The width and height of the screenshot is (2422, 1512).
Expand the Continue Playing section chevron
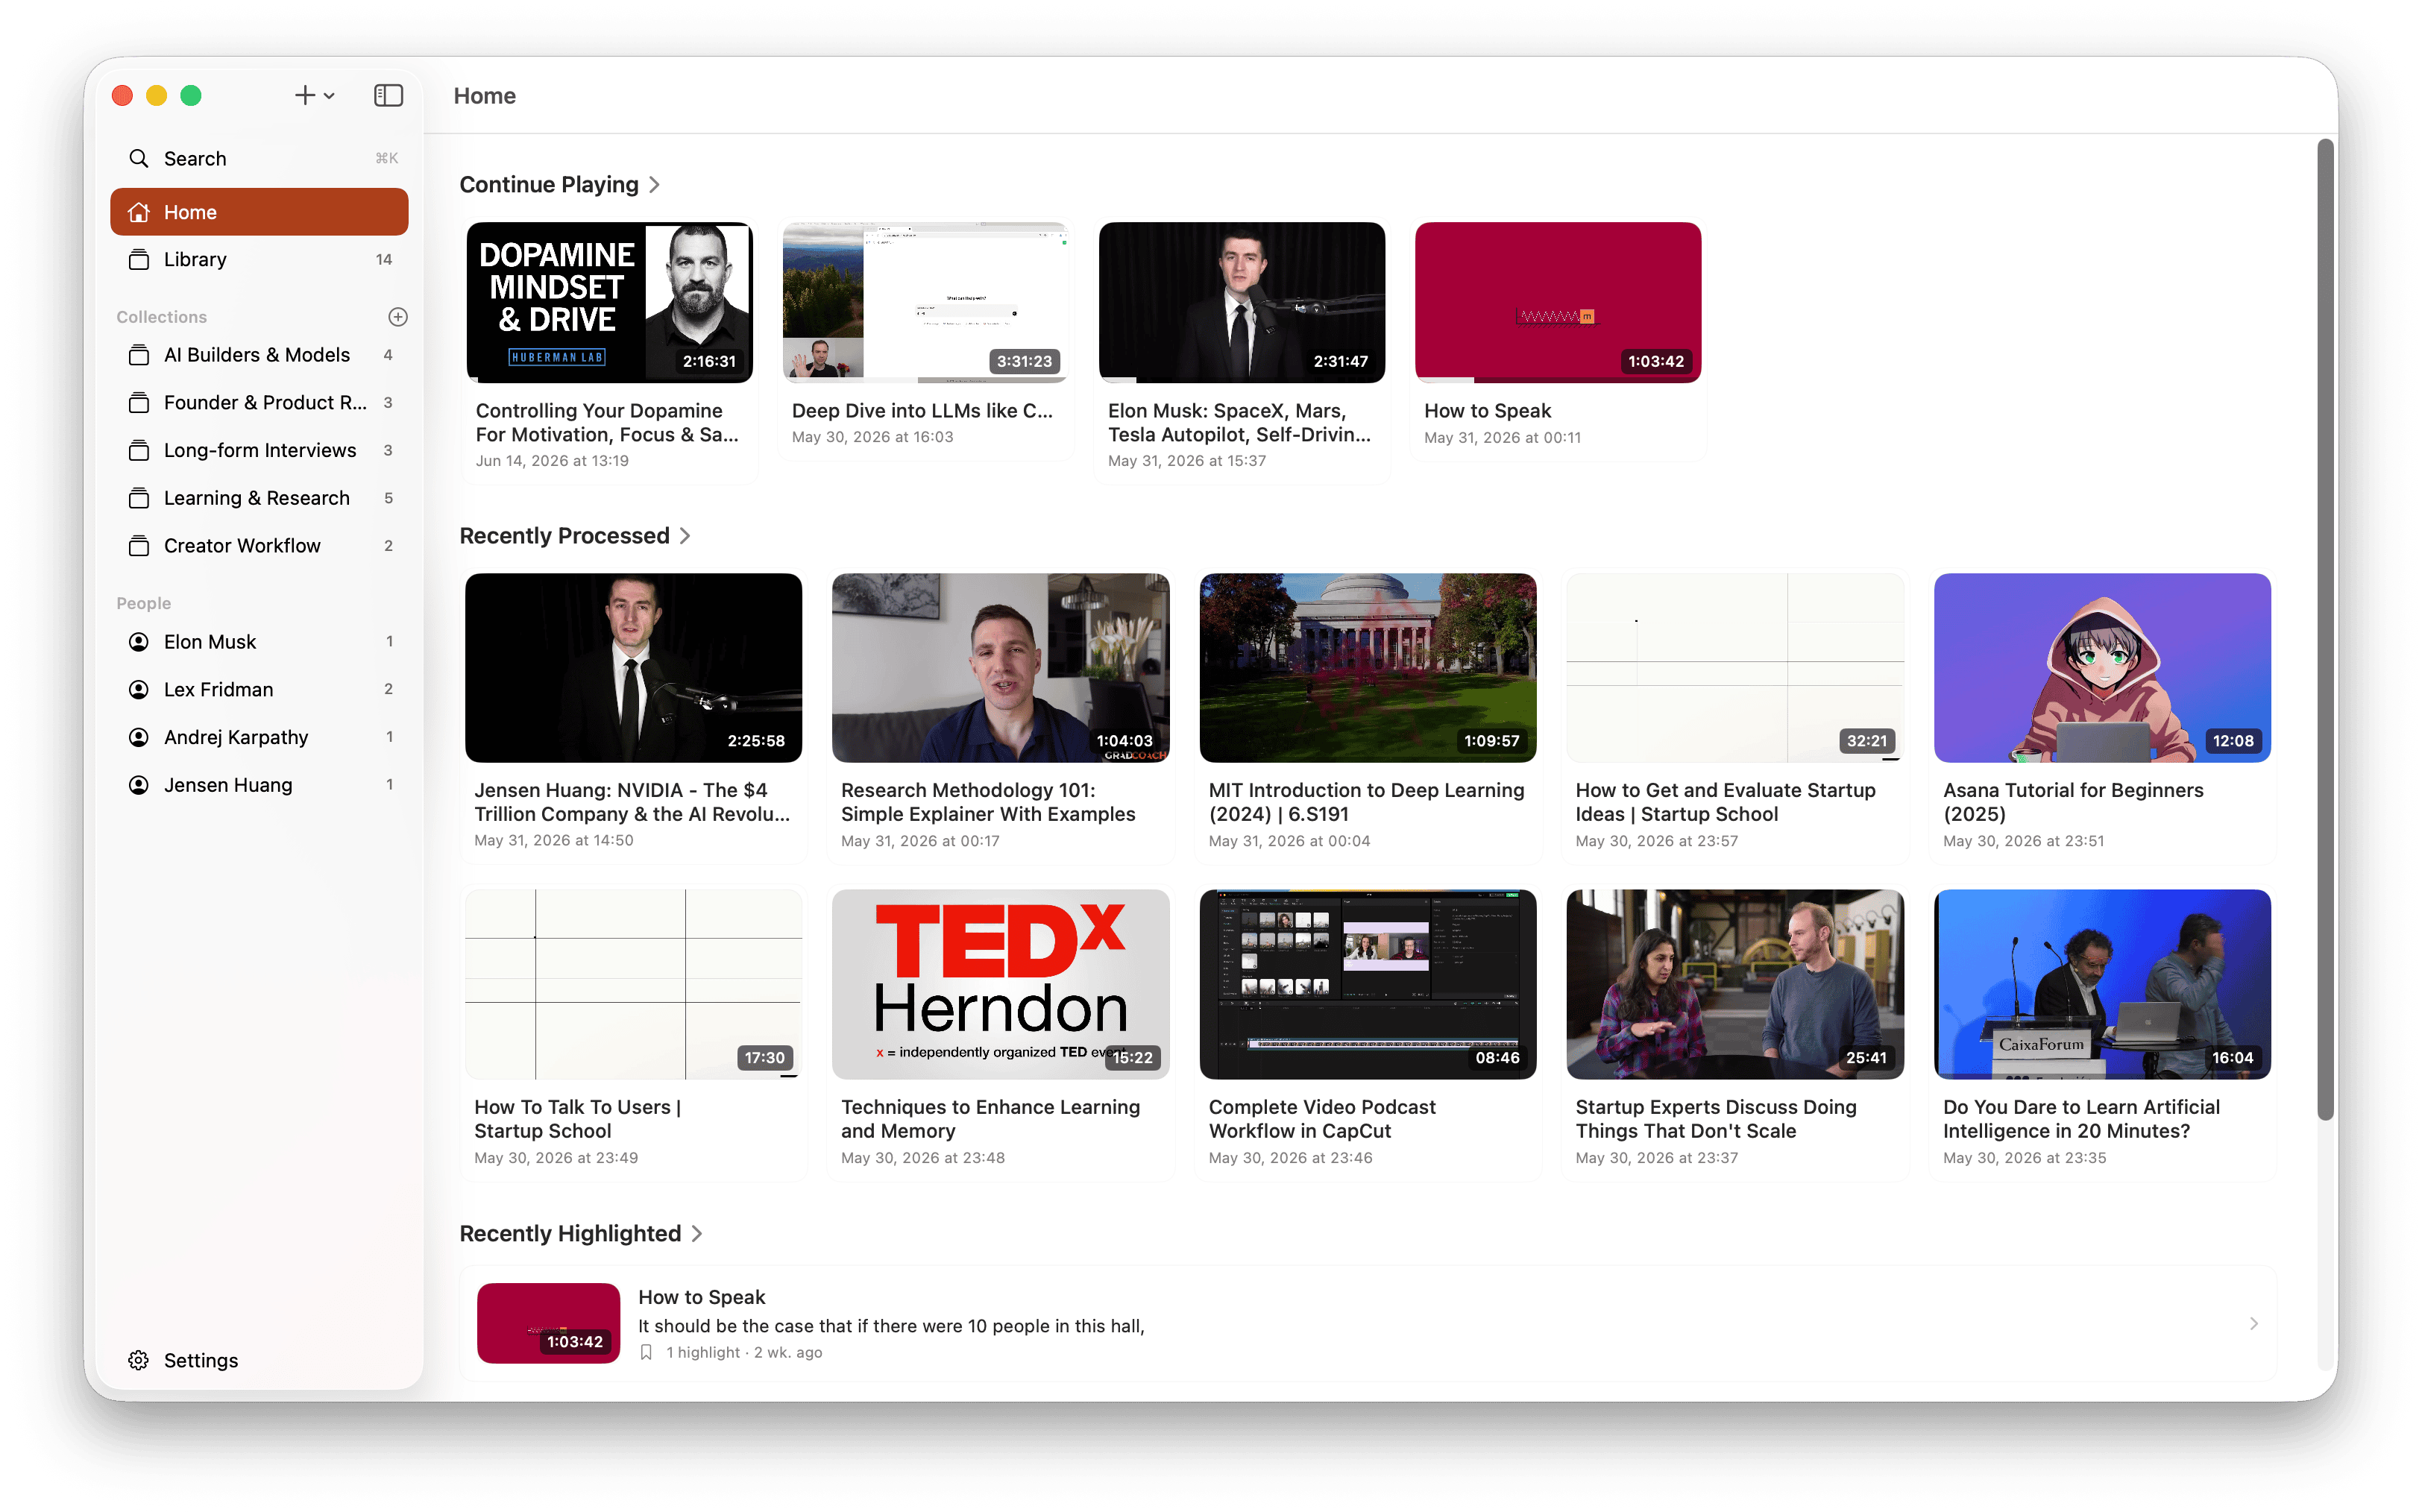pos(655,185)
